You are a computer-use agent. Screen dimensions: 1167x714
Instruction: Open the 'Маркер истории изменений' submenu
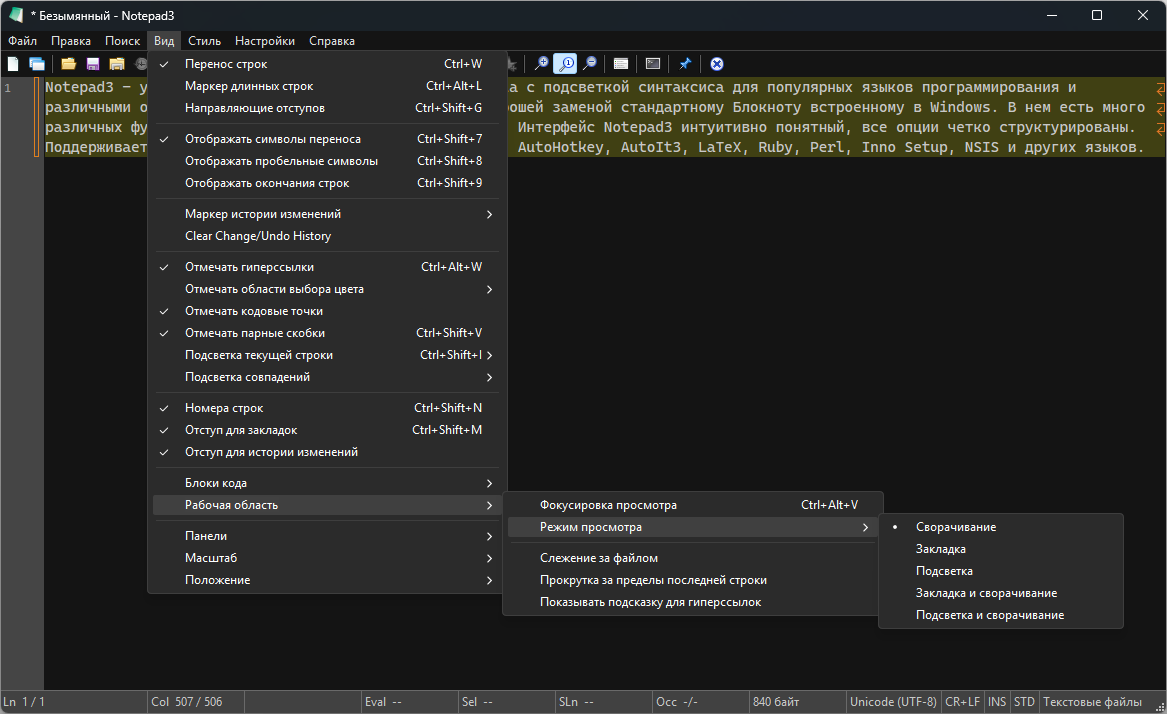[263, 214]
